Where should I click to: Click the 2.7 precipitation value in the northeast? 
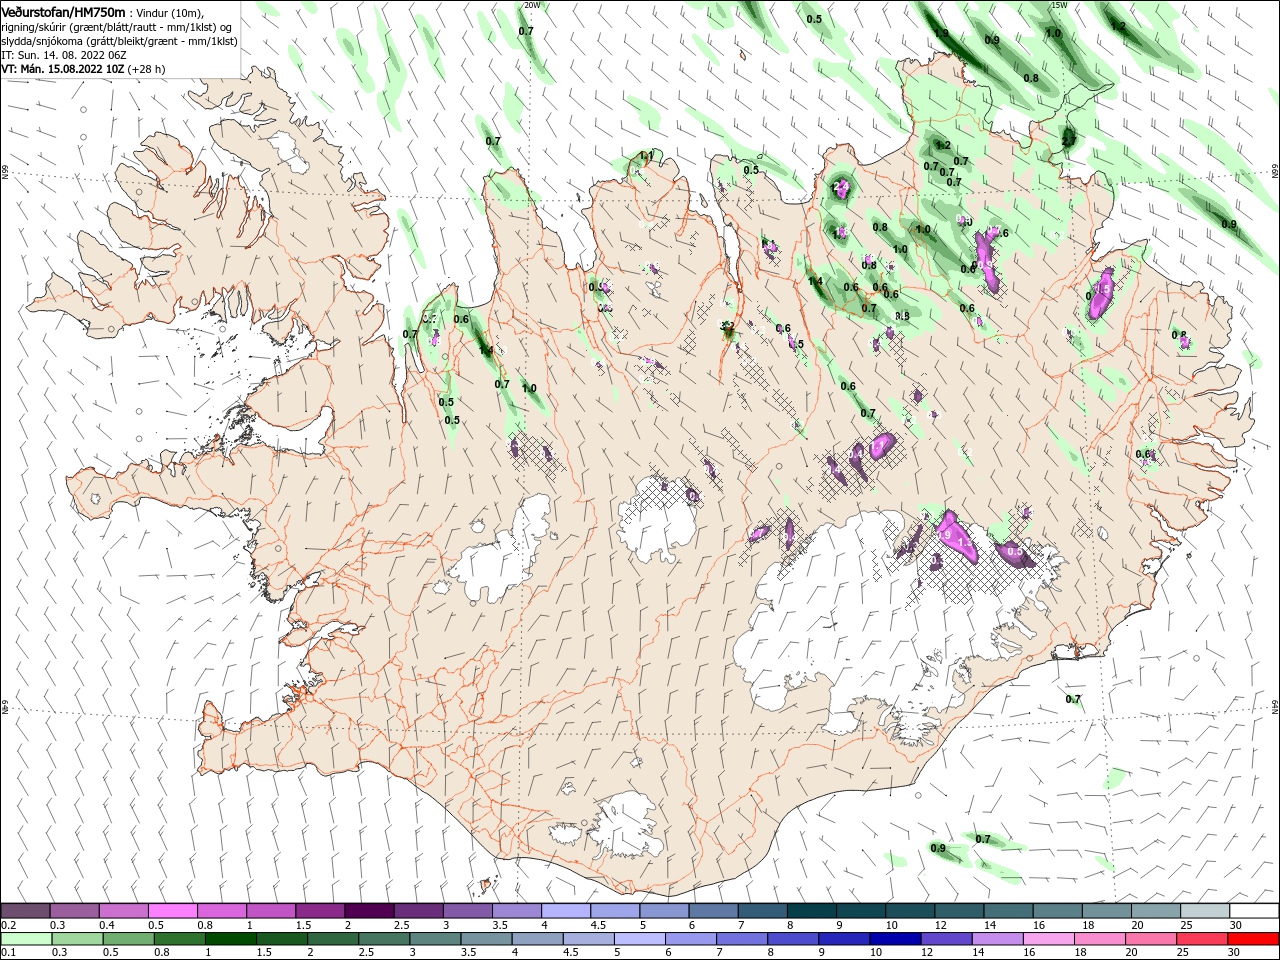click(x=1069, y=141)
